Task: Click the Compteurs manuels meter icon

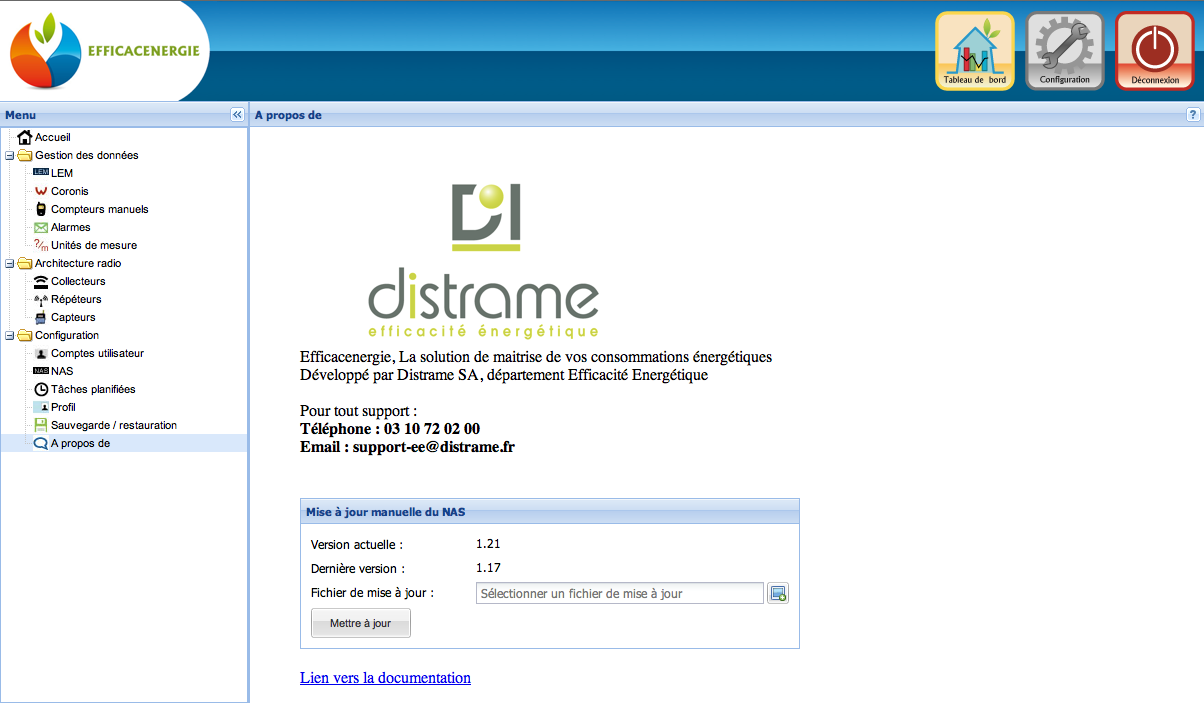Action: [41, 209]
